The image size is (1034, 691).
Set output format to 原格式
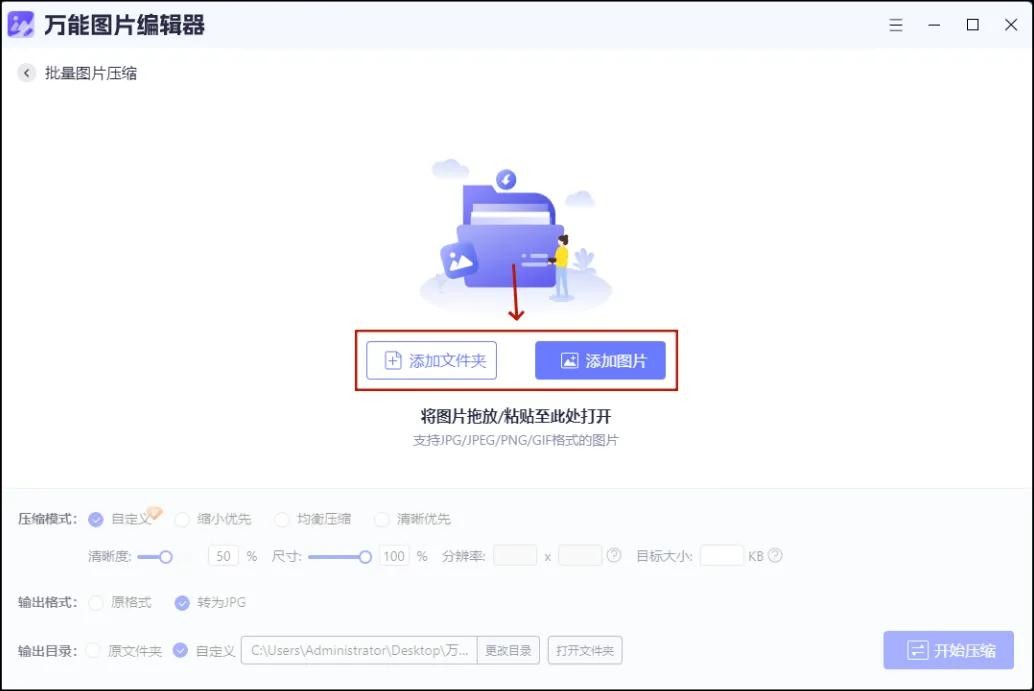point(96,603)
